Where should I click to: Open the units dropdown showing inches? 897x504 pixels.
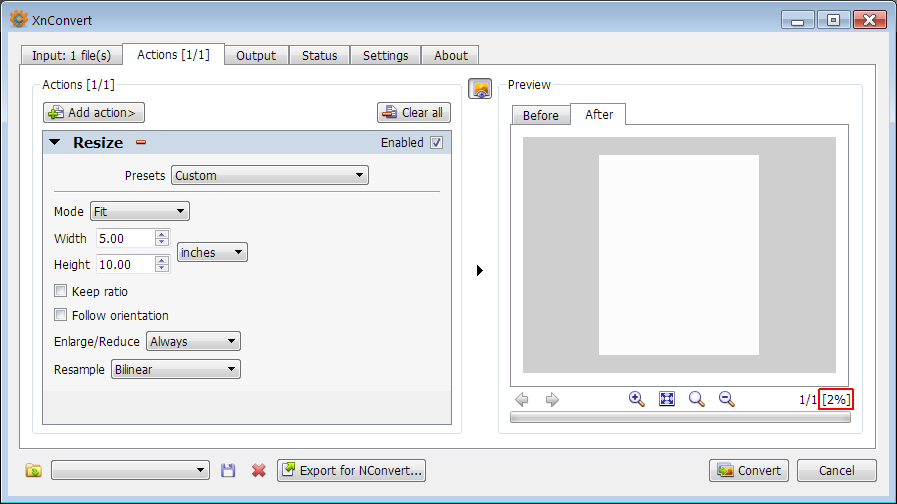click(x=212, y=252)
